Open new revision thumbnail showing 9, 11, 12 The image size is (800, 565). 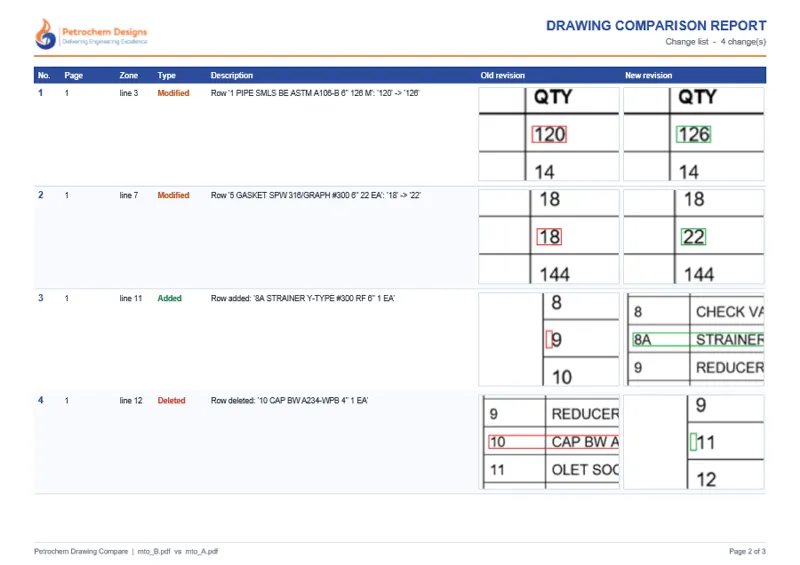point(694,441)
